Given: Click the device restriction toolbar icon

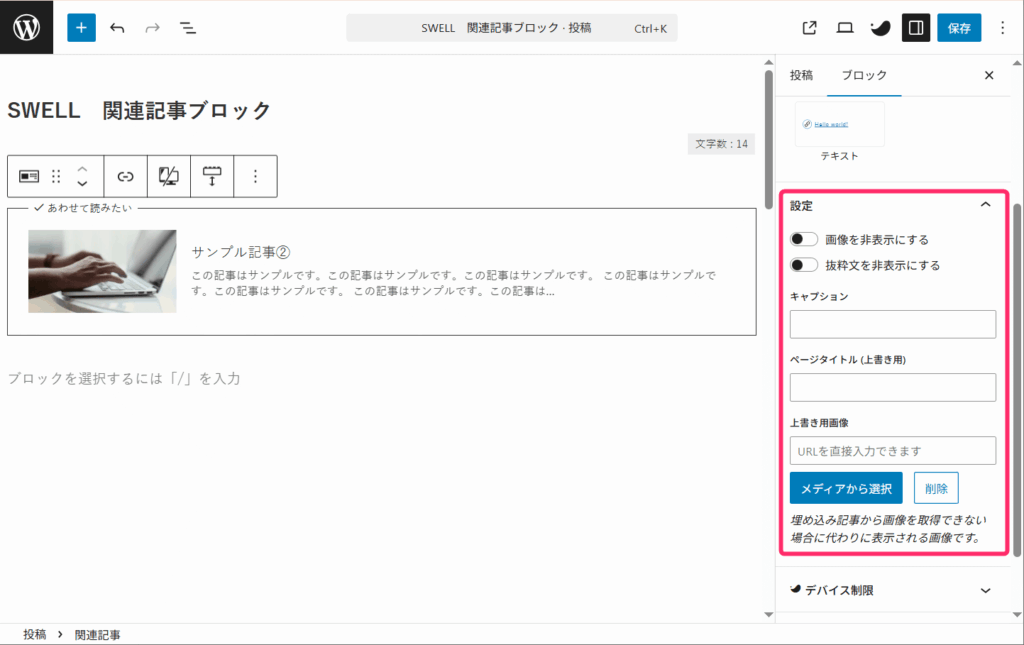Looking at the screenshot, I should click(168, 176).
